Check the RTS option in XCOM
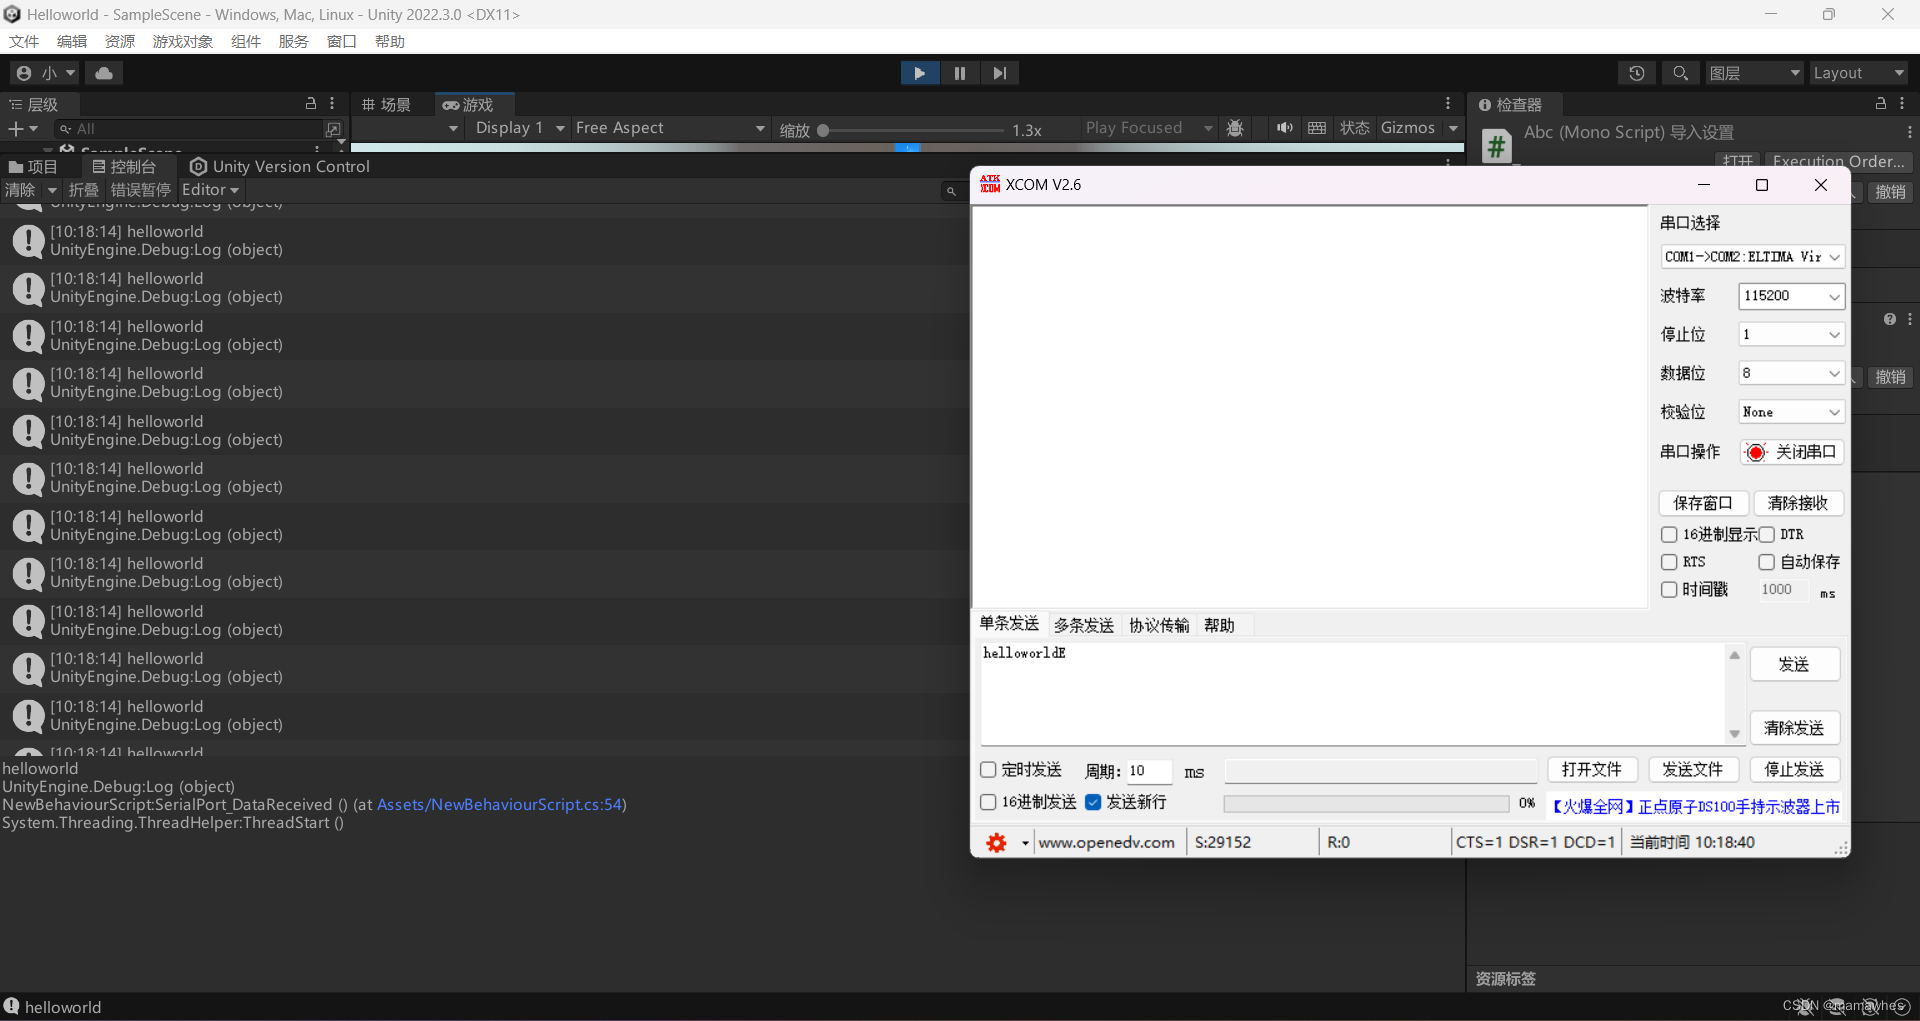The width and height of the screenshot is (1920, 1021). click(1669, 562)
